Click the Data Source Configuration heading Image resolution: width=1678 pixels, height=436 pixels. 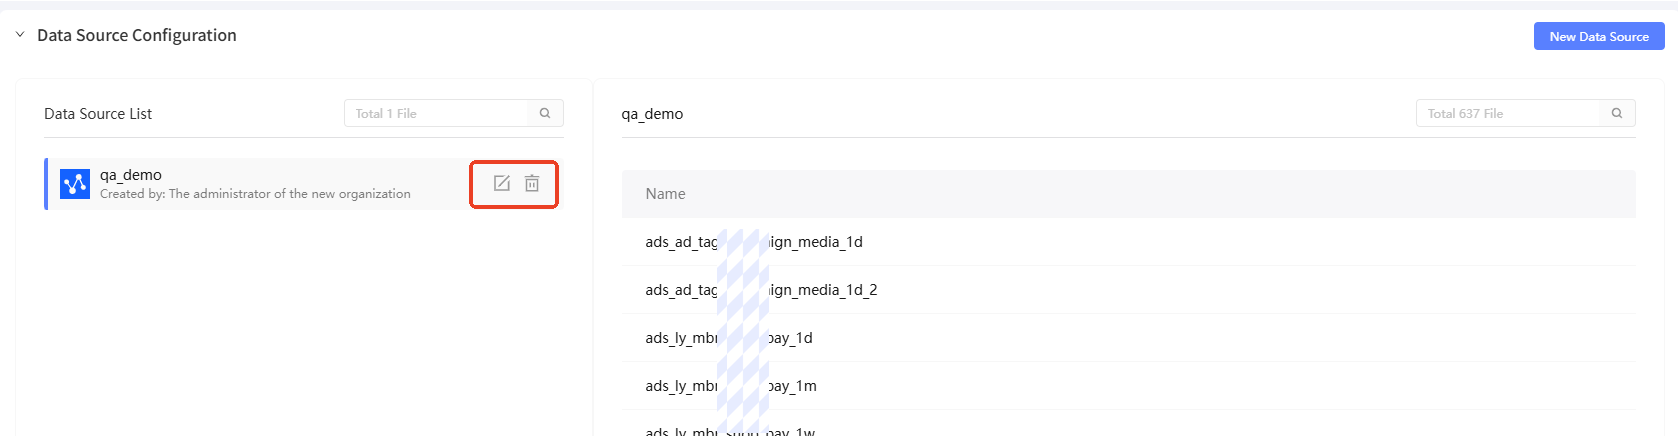pos(137,35)
